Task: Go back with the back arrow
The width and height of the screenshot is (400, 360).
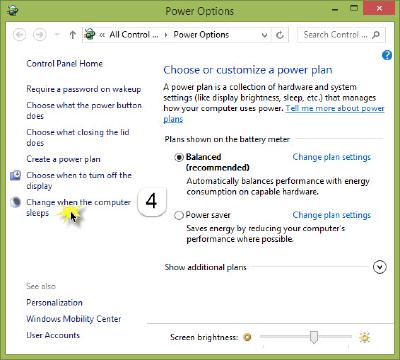Action: 20,35
